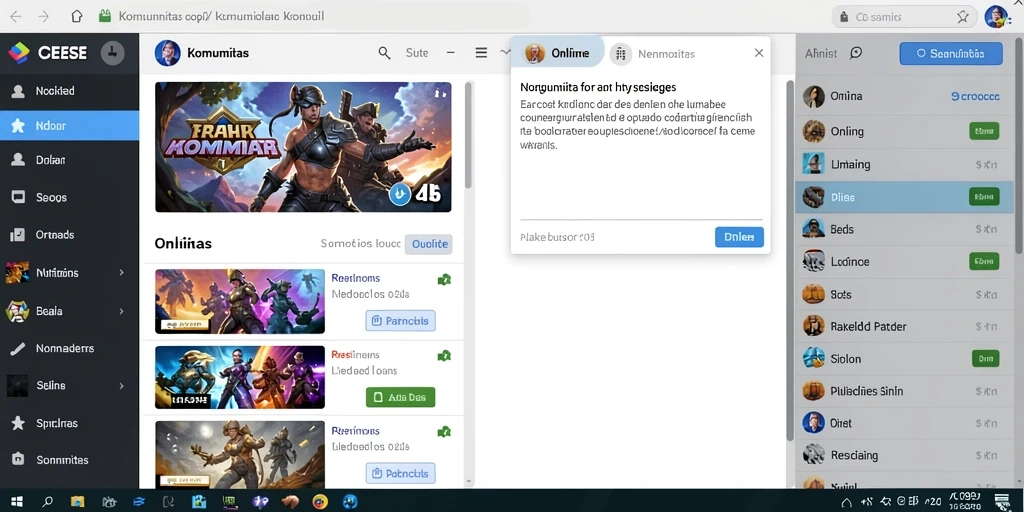
Task: Click the Sonnmites camera icon
Action: coord(18,459)
